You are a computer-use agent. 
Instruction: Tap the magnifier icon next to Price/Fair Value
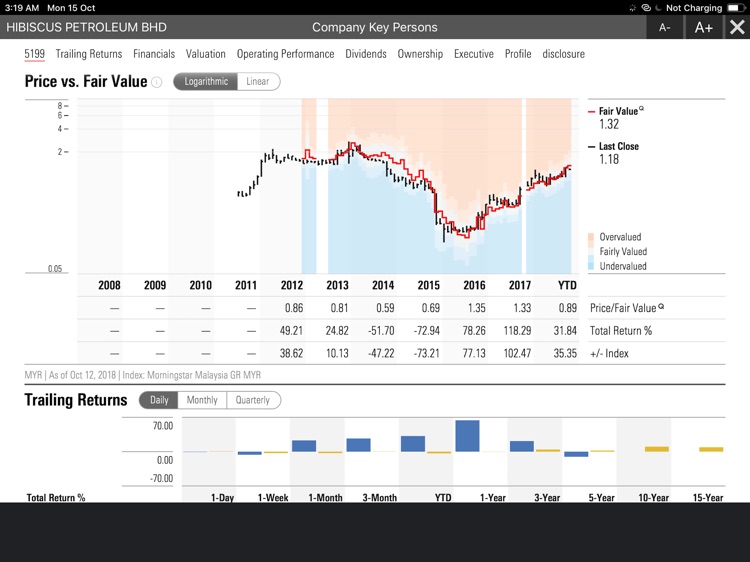[661, 306]
